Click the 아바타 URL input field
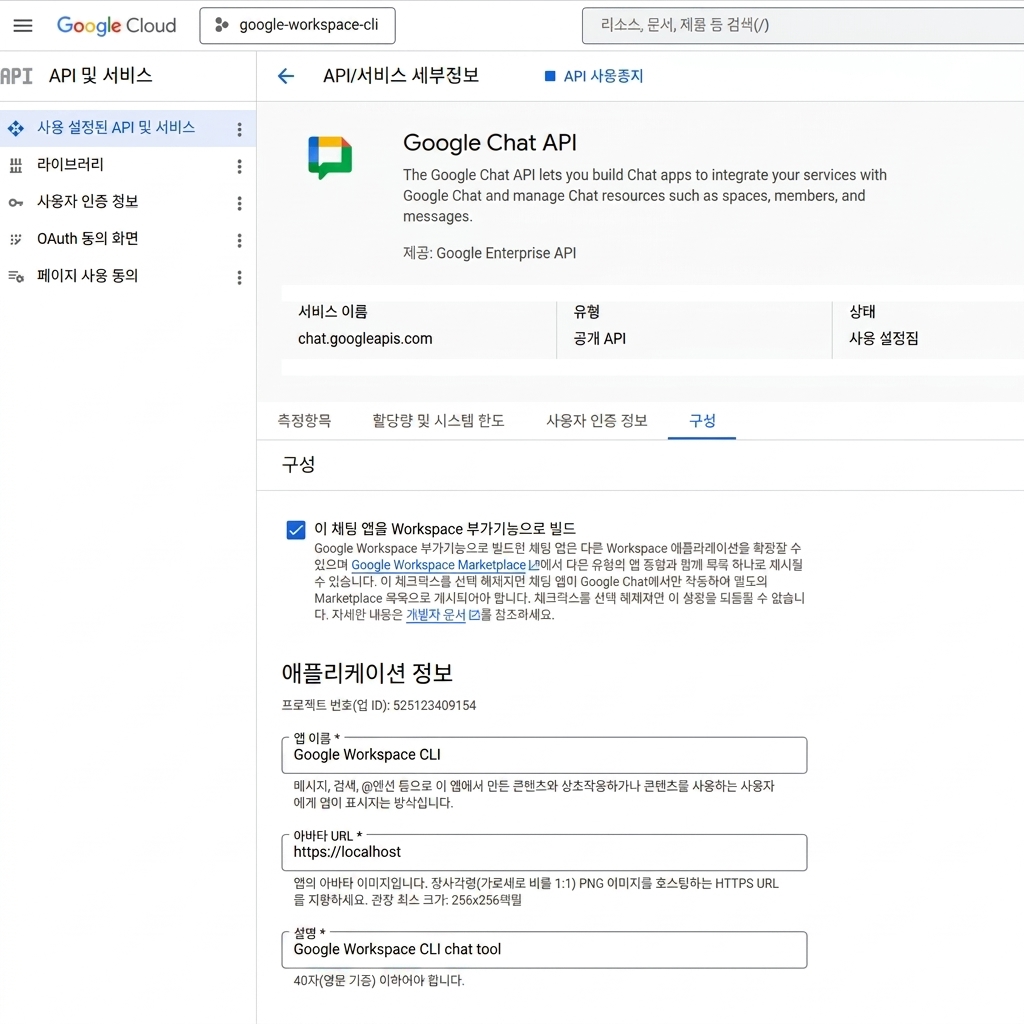 point(544,853)
